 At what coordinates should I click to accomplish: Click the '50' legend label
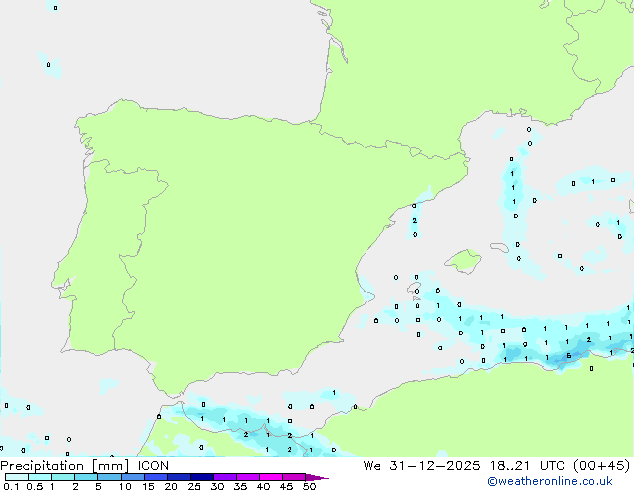coord(309,486)
